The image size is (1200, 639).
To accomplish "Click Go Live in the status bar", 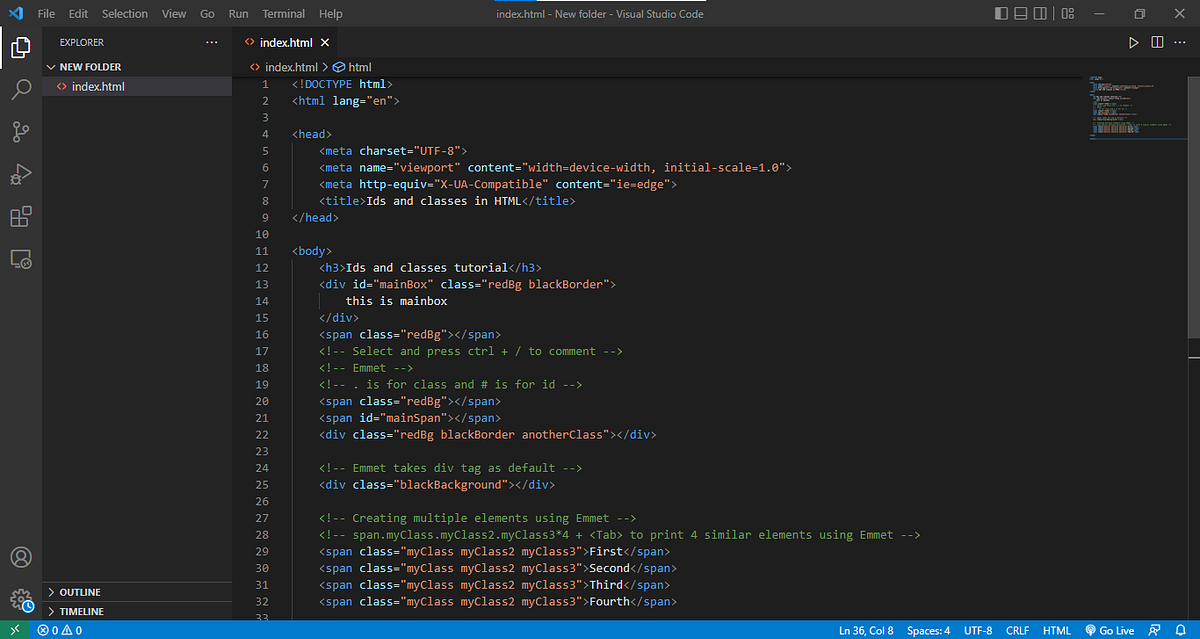I will point(1110,630).
